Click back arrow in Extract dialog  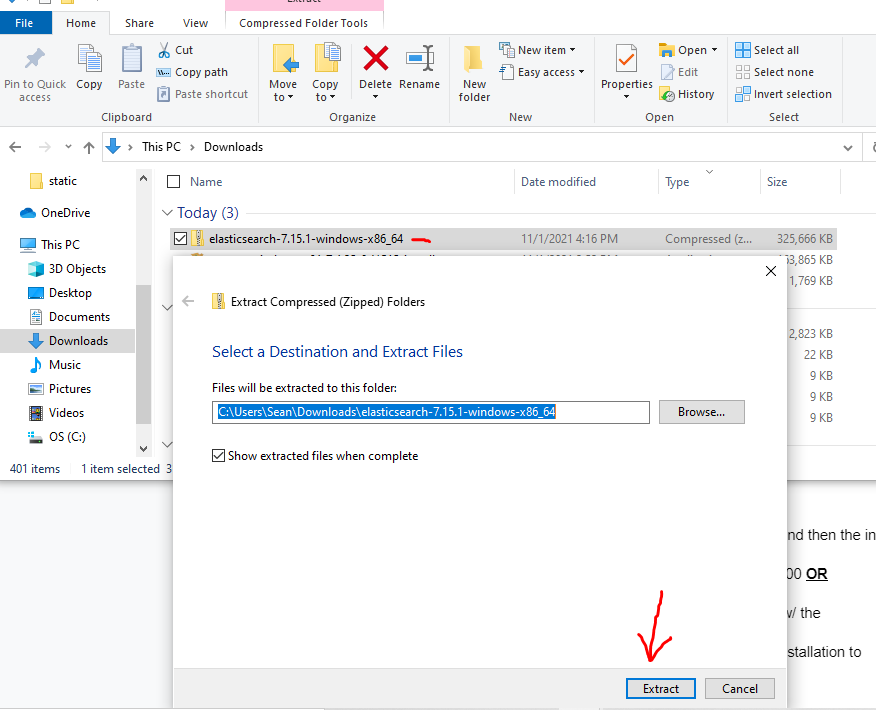(x=188, y=302)
